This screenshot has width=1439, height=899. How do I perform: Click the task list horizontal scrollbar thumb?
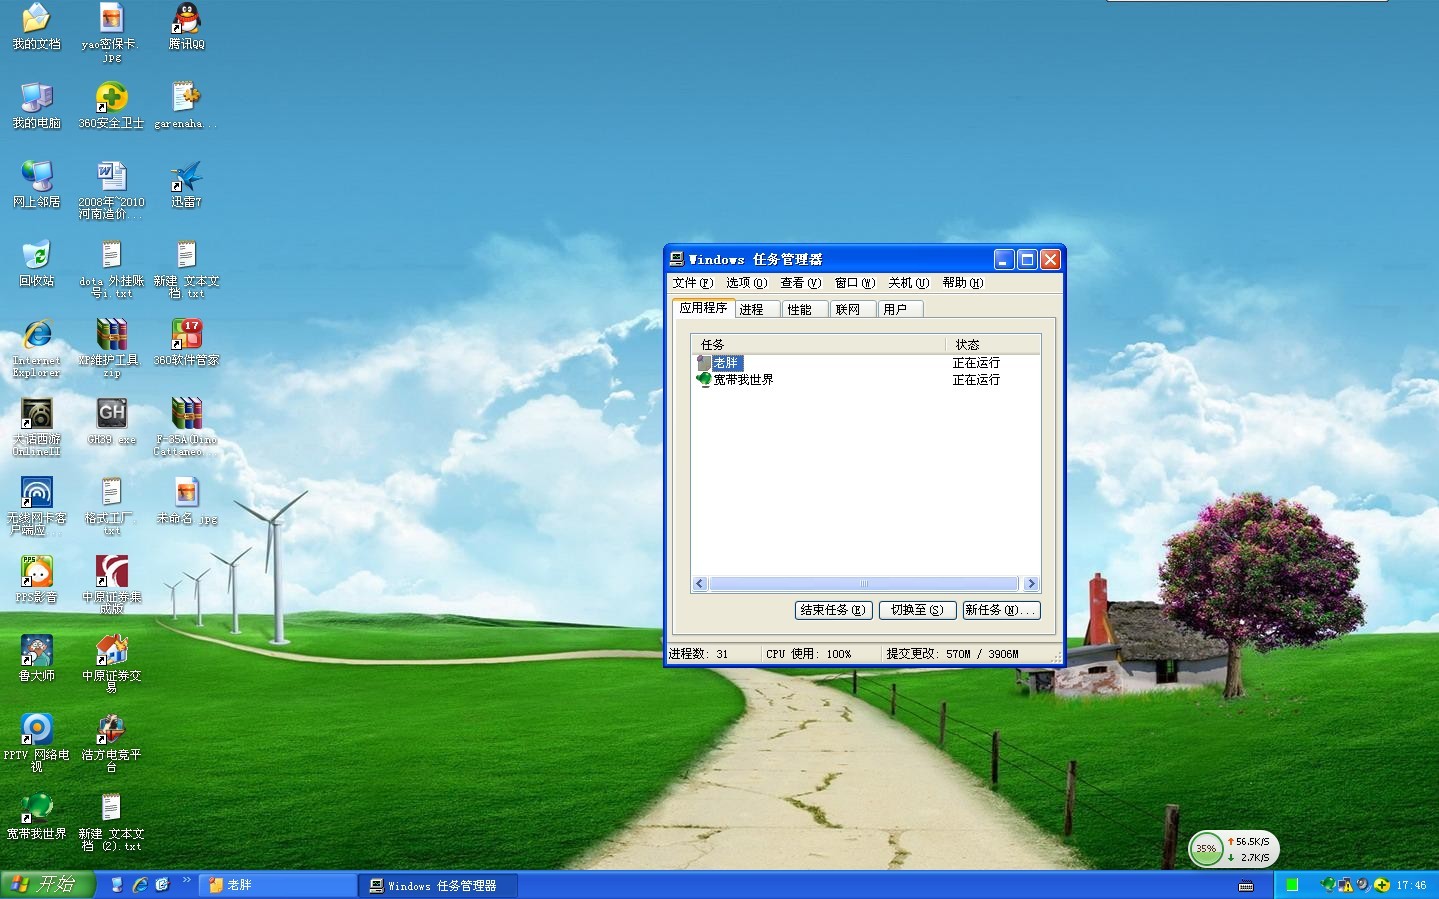[x=864, y=584]
